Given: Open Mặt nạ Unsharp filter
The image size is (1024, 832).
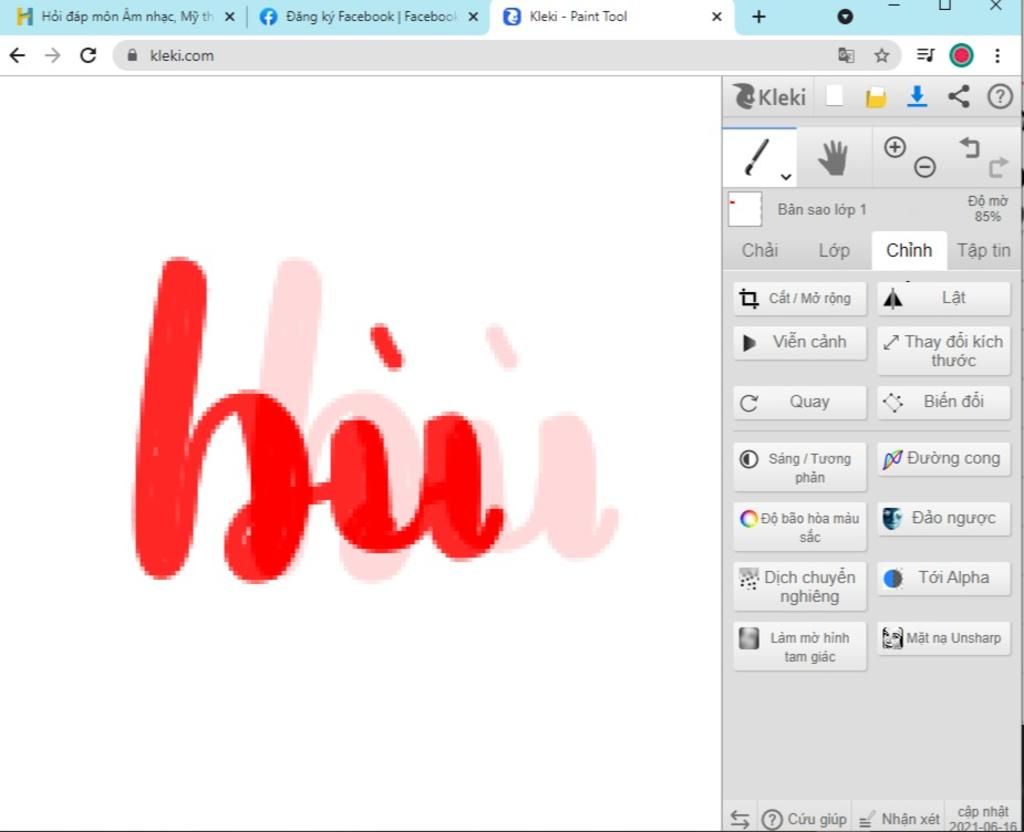Looking at the screenshot, I should click(944, 638).
